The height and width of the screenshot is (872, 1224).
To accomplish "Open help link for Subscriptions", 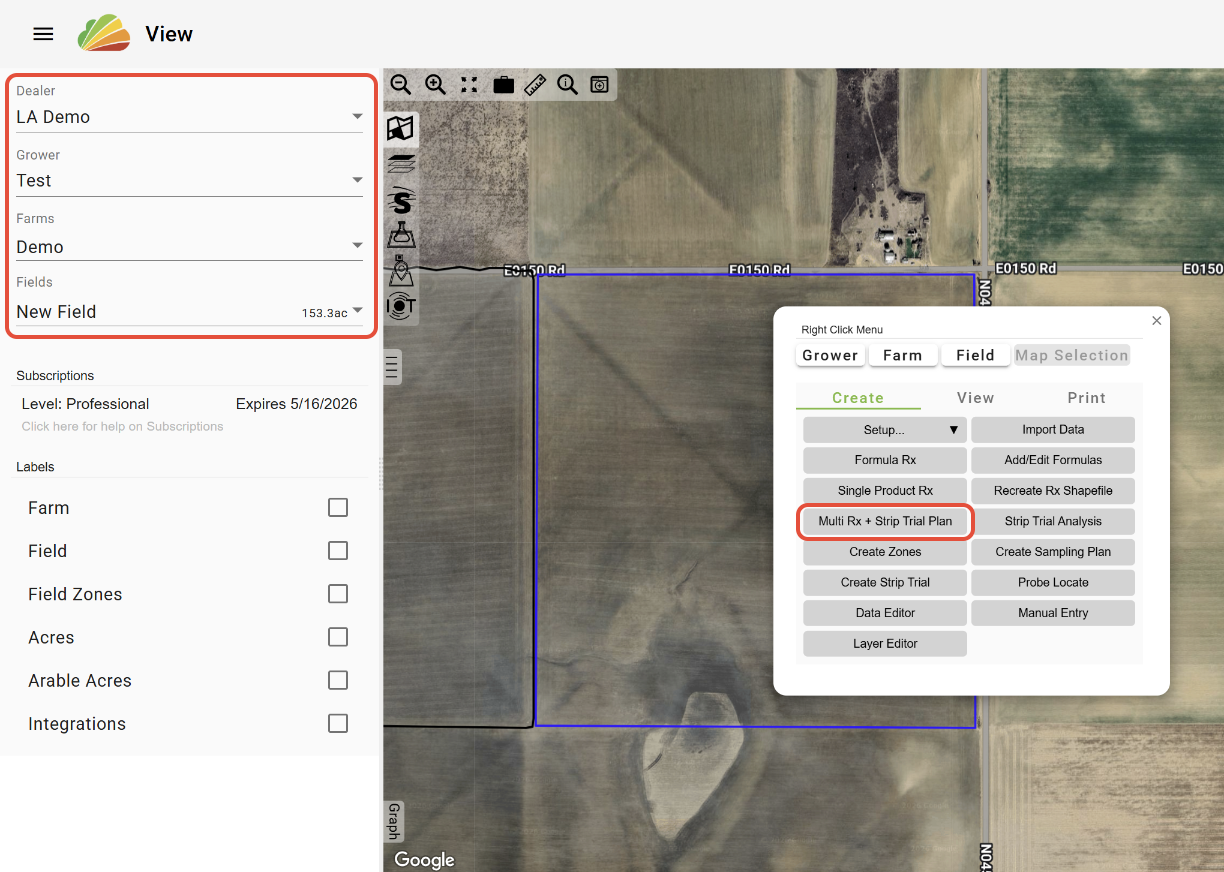I will coord(123,427).
